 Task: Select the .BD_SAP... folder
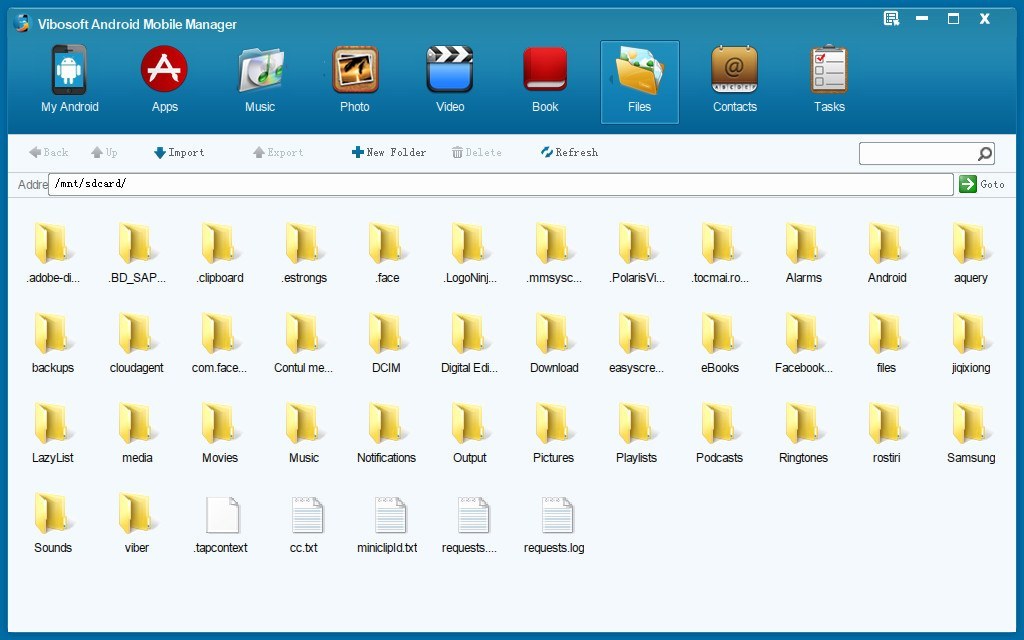(136, 253)
